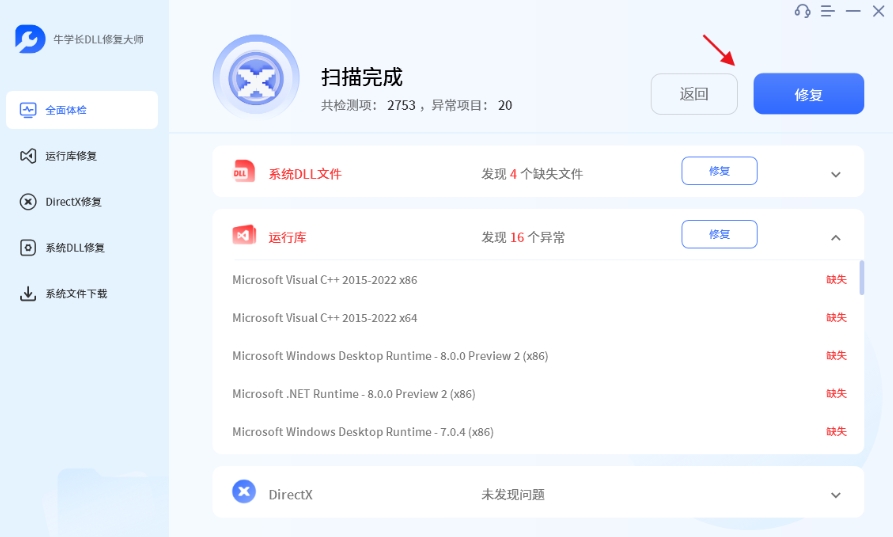The height and width of the screenshot is (537, 893).
Task: Open the 运行库修复 sidebar item
Action: click(x=82, y=156)
